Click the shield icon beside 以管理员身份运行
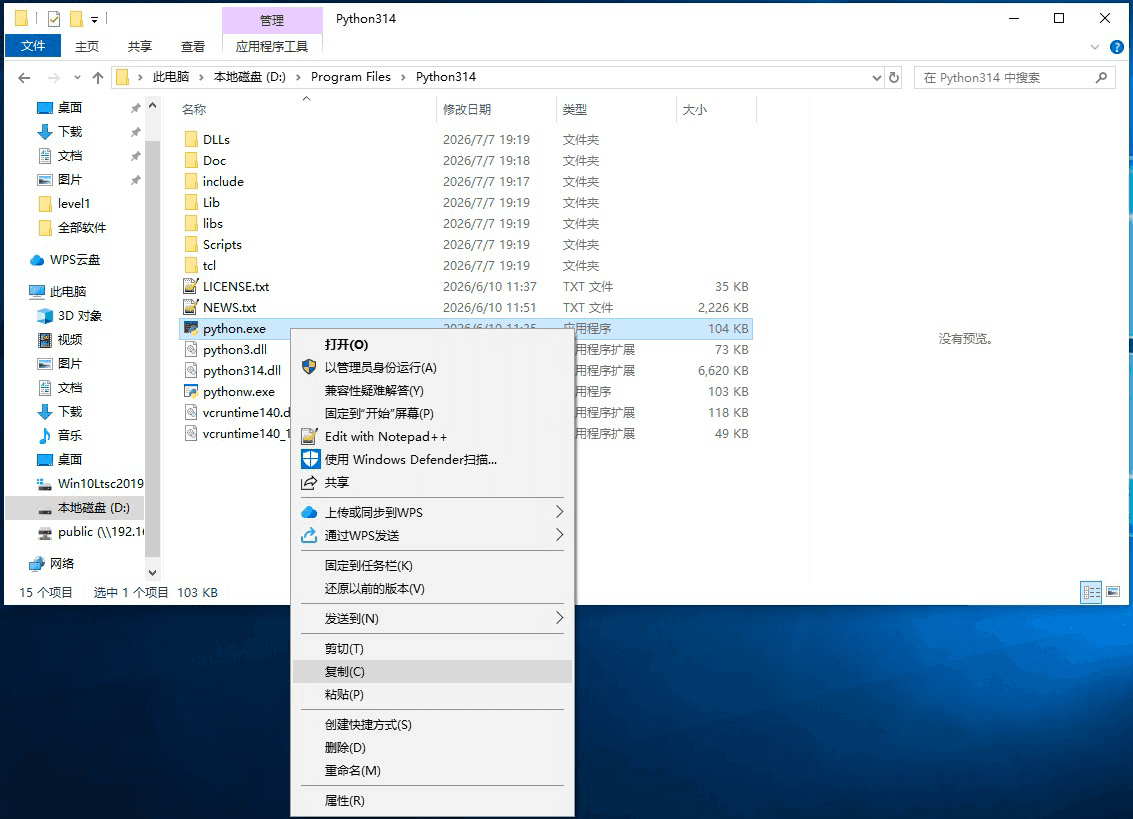Viewport: 1133px width, 819px height. [x=309, y=367]
